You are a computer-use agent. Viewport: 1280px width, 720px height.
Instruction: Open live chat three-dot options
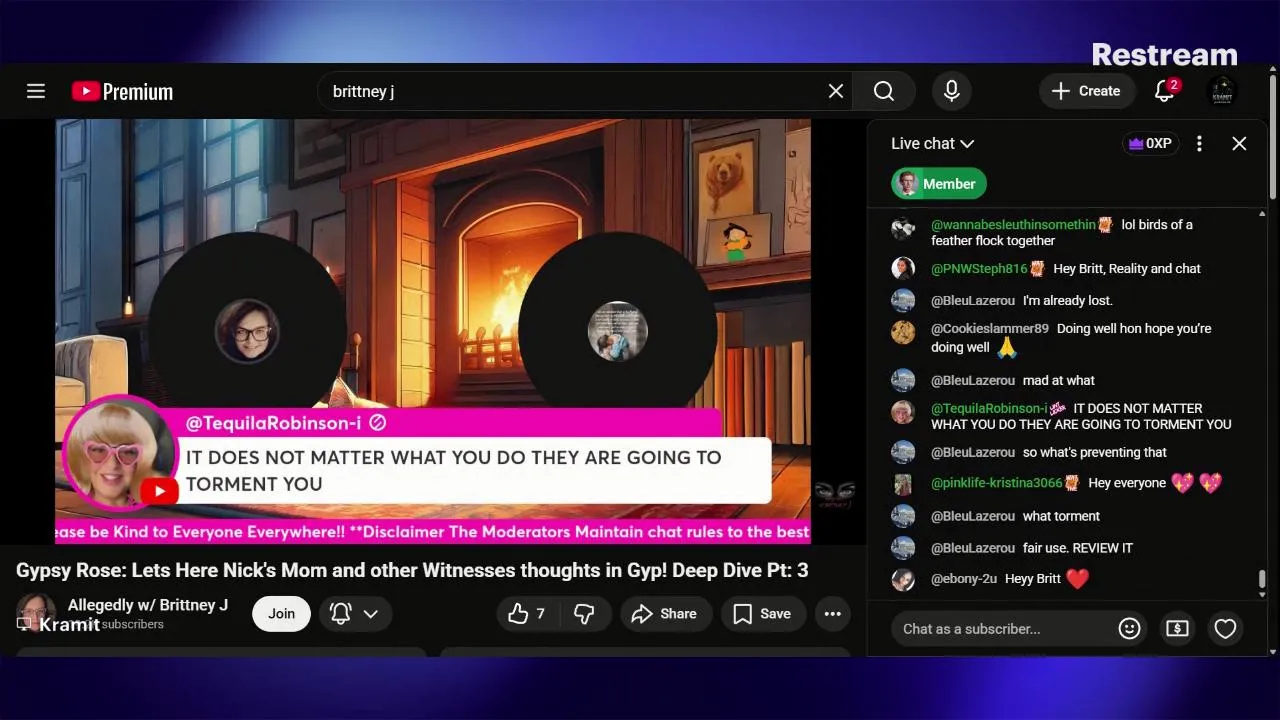[1199, 143]
